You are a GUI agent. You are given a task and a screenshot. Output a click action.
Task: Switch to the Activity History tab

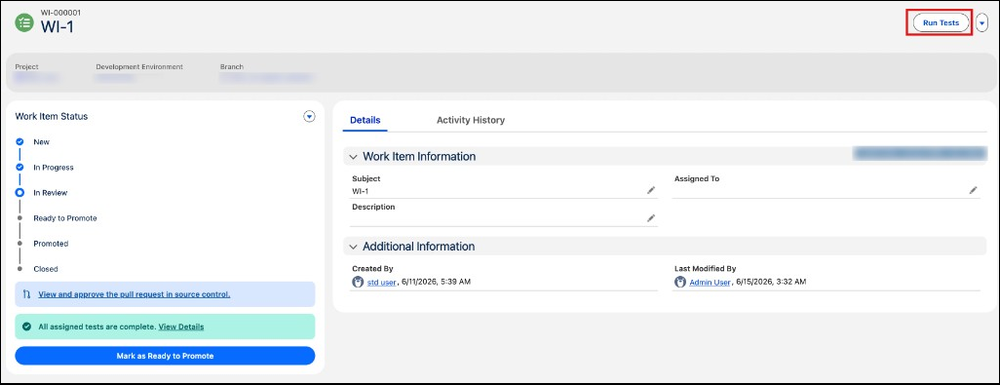[471, 120]
